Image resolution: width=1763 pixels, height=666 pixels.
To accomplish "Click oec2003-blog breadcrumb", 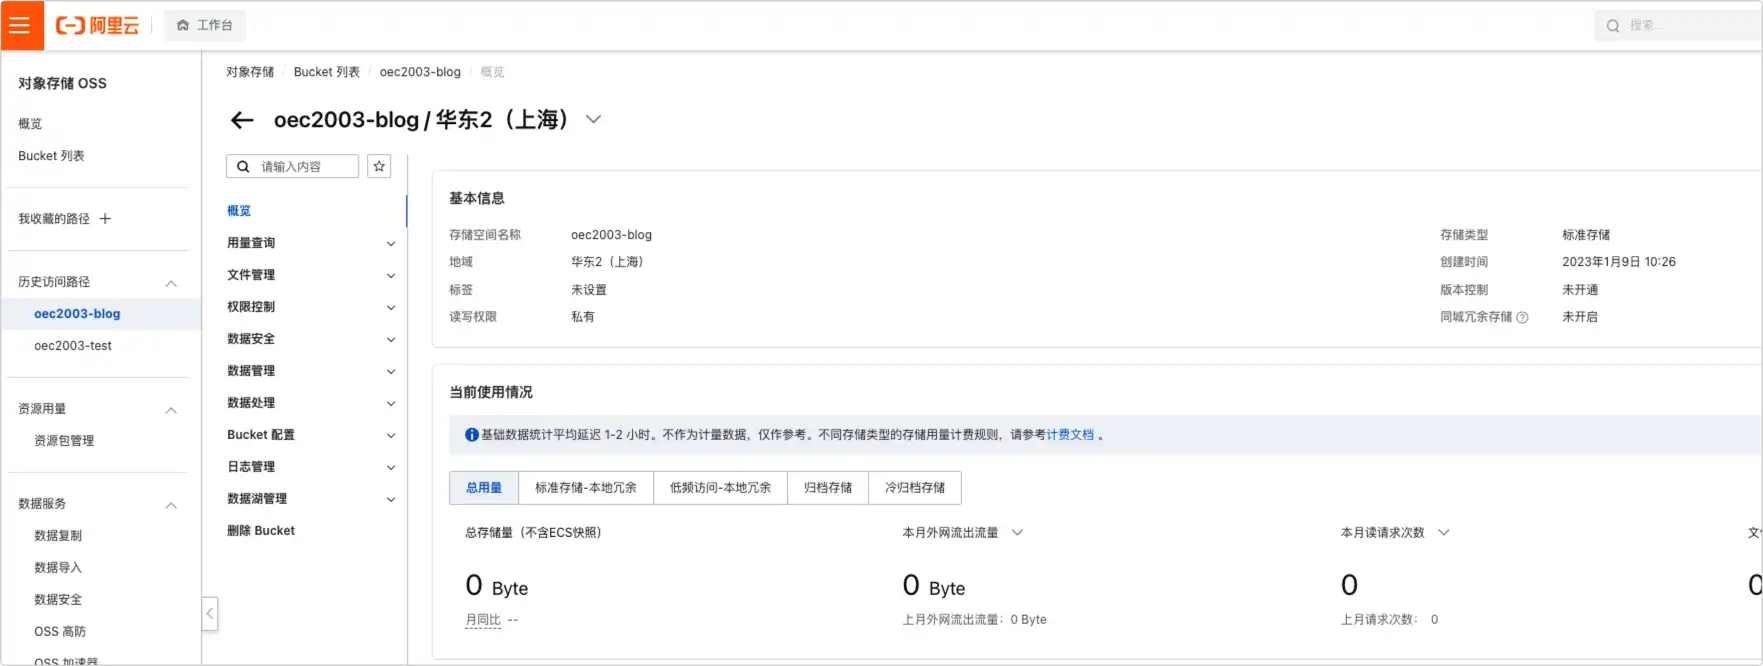I will [420, 72].
